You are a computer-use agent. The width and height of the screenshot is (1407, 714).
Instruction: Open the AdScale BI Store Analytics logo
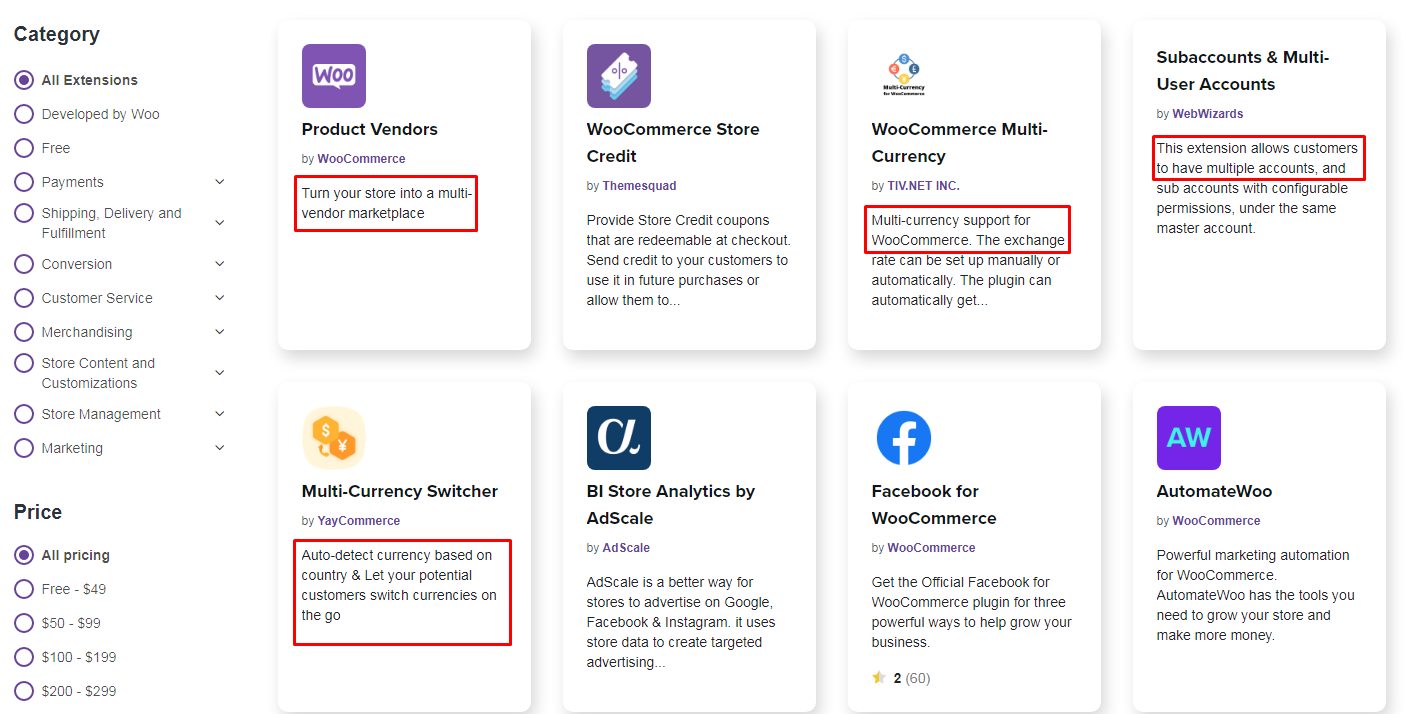pyautogui.click(x=619, y=438)
